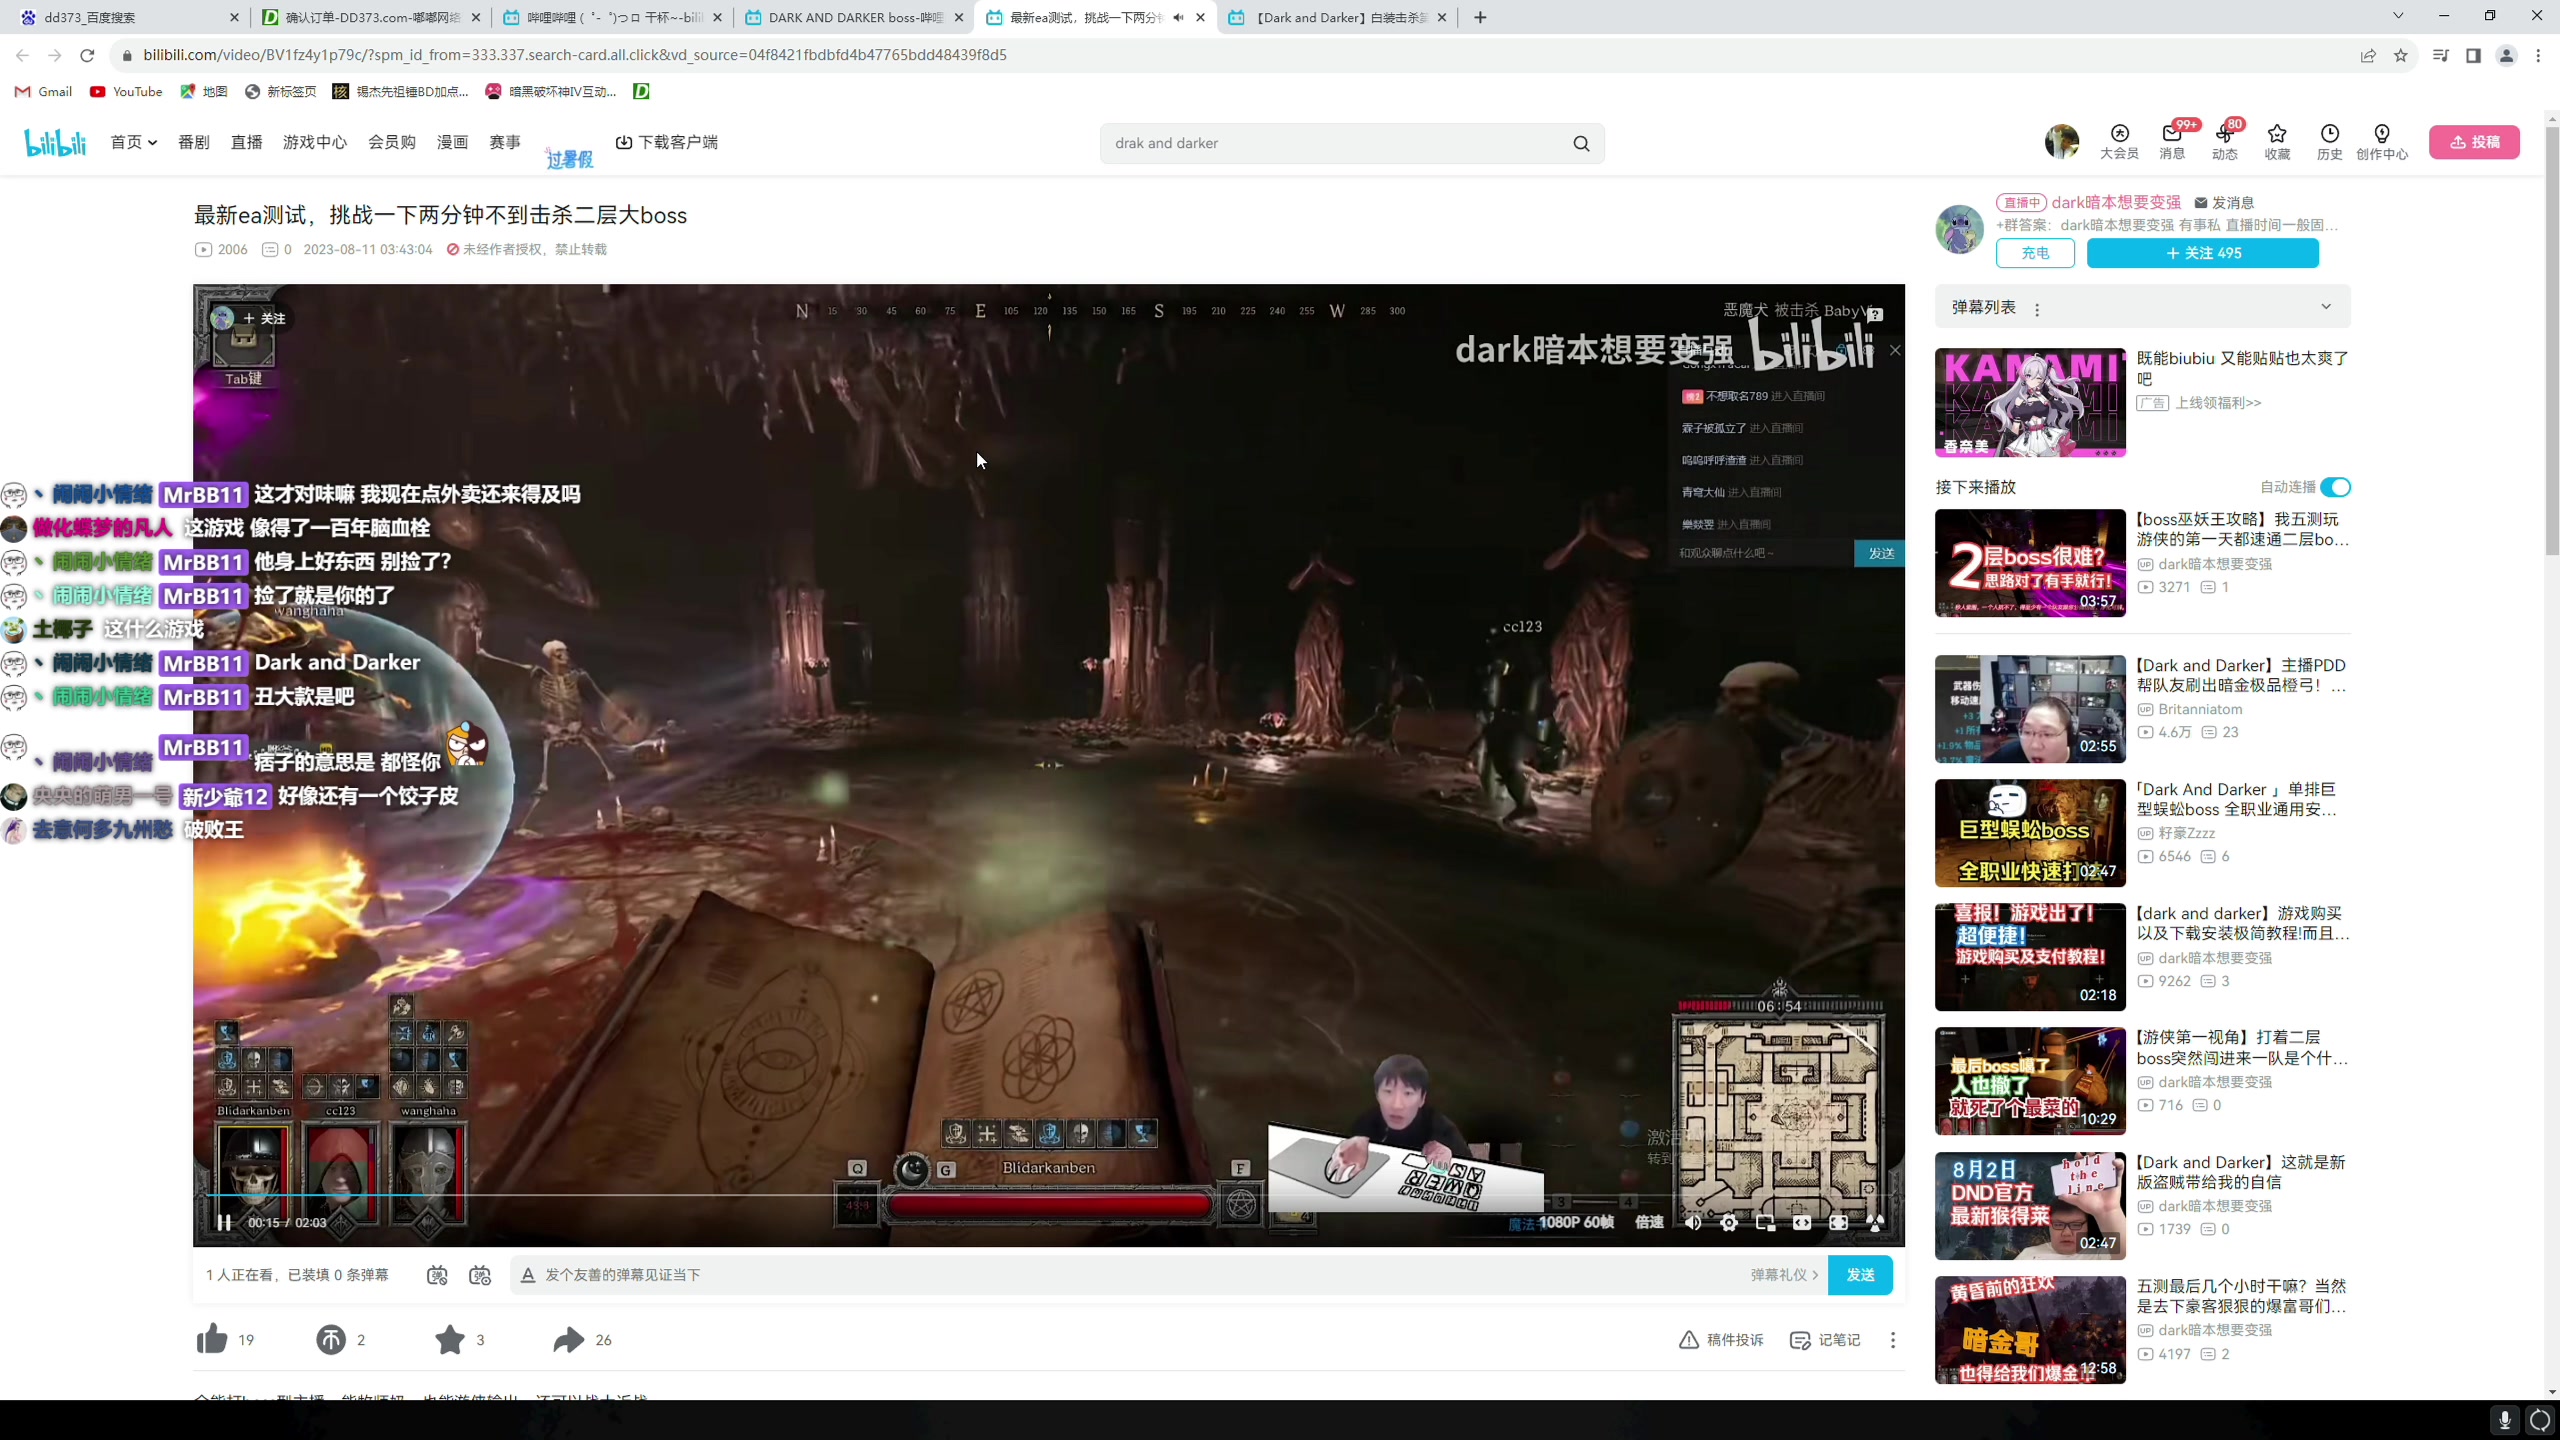
Task: Give coins using the coin icon
Action: pyautogui.click(x=331, y=1339)
